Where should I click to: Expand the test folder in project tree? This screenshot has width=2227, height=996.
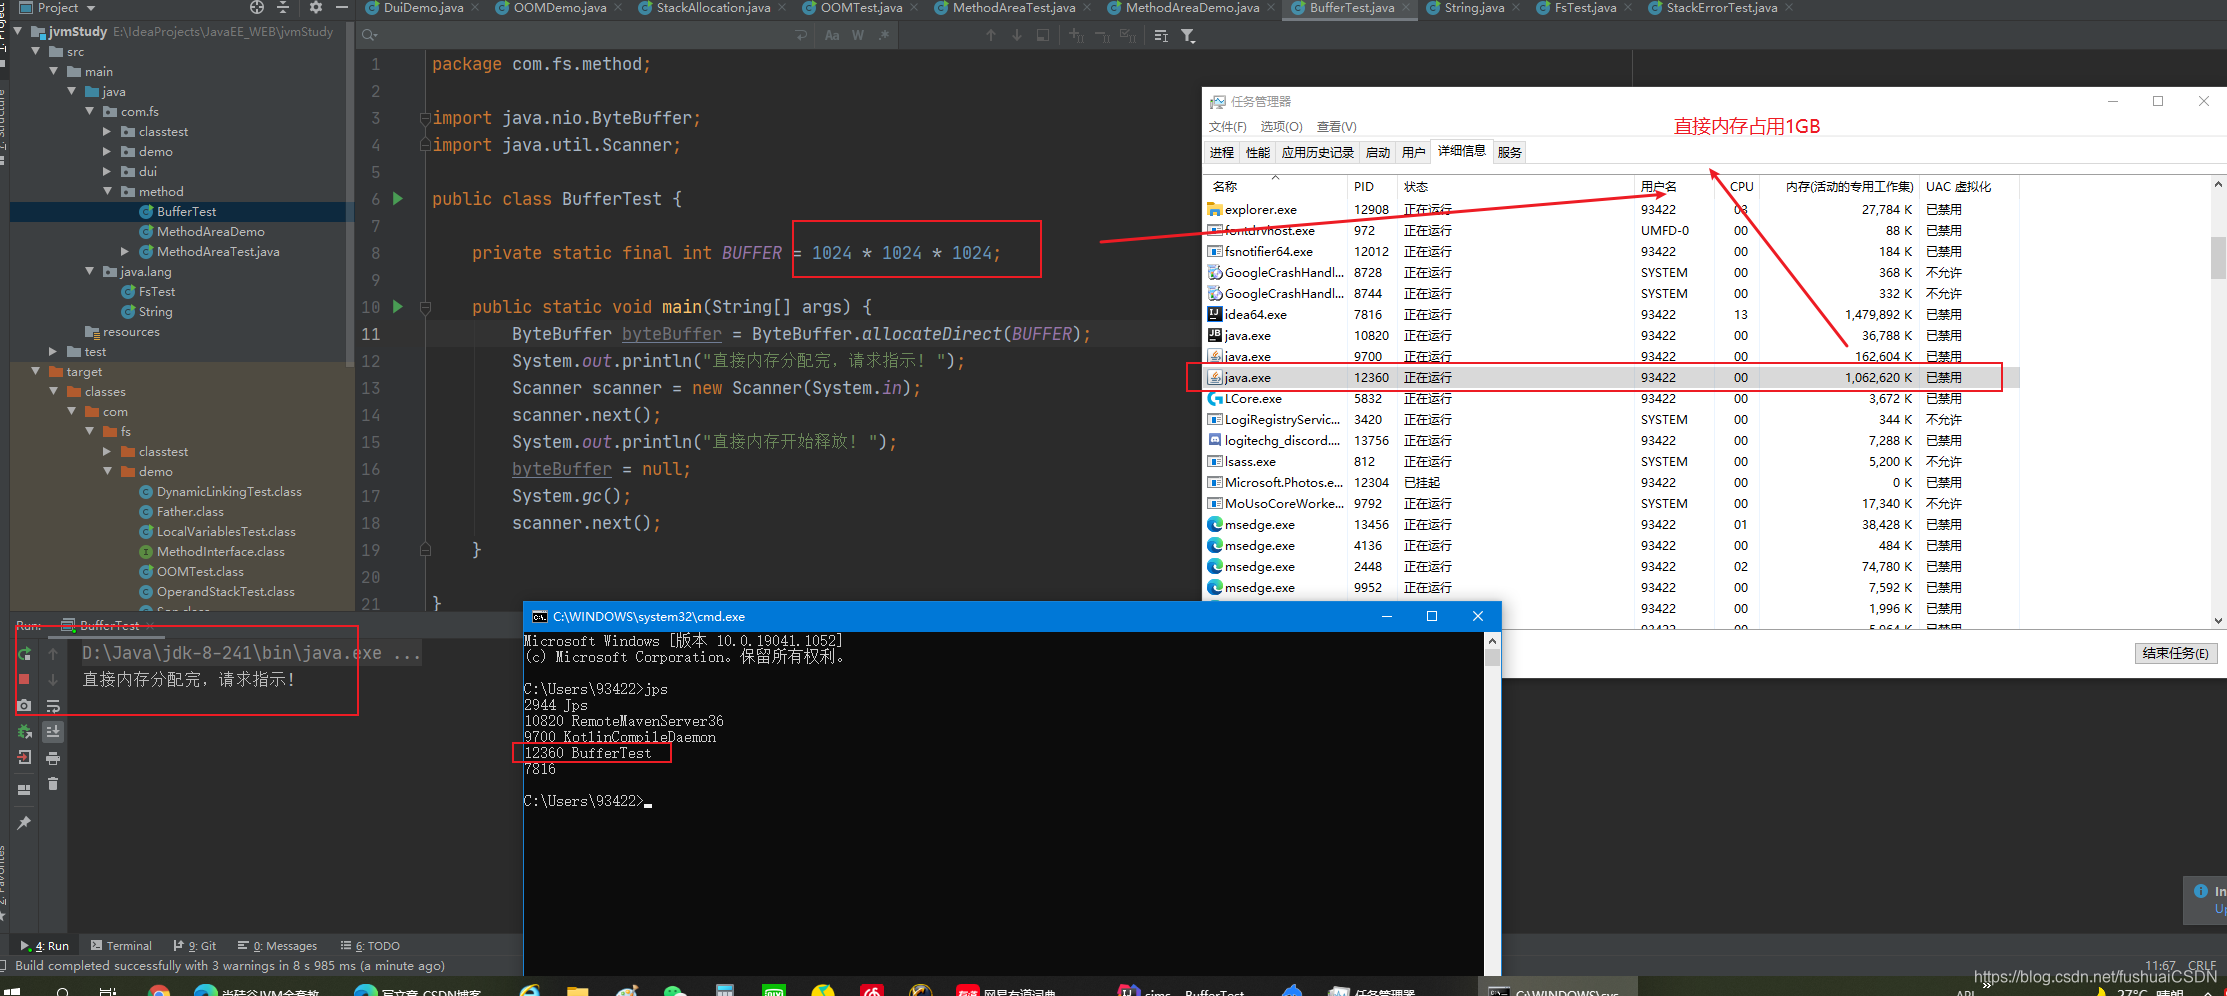click(x=54, y=351)
